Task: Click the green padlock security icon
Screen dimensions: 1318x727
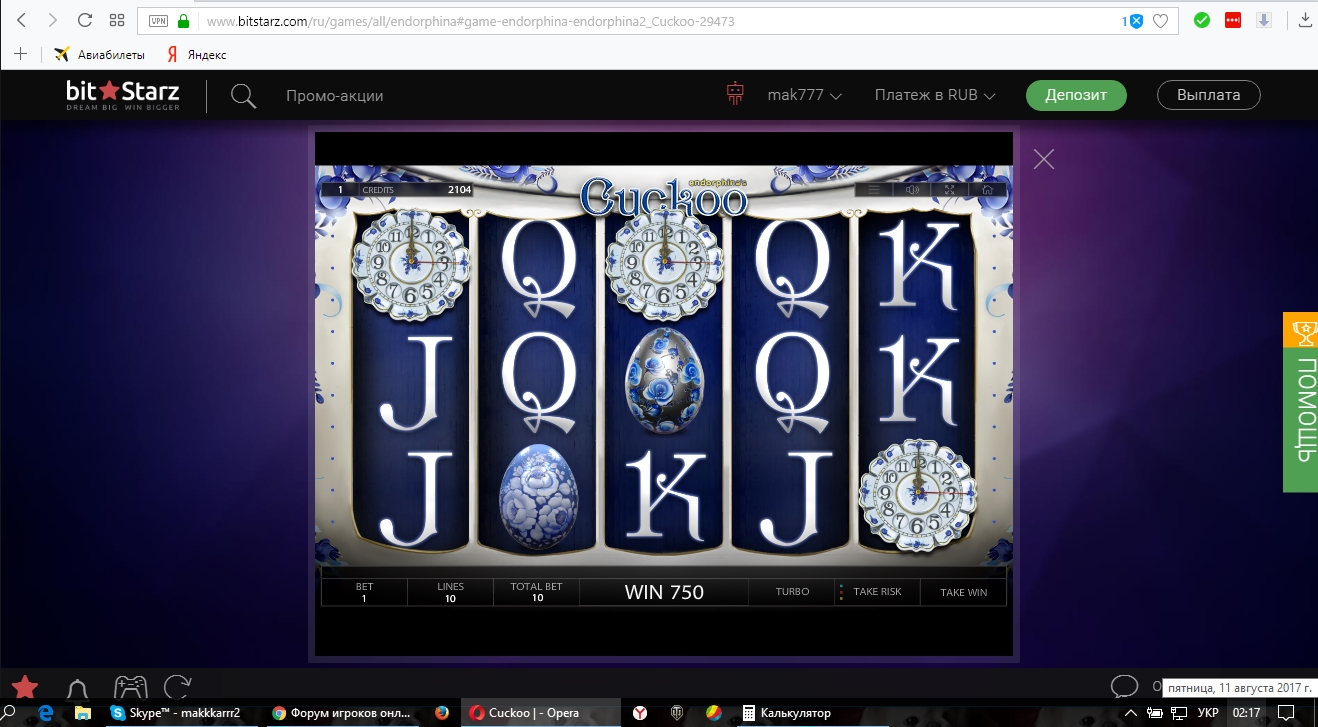Action: pos(183,20)
